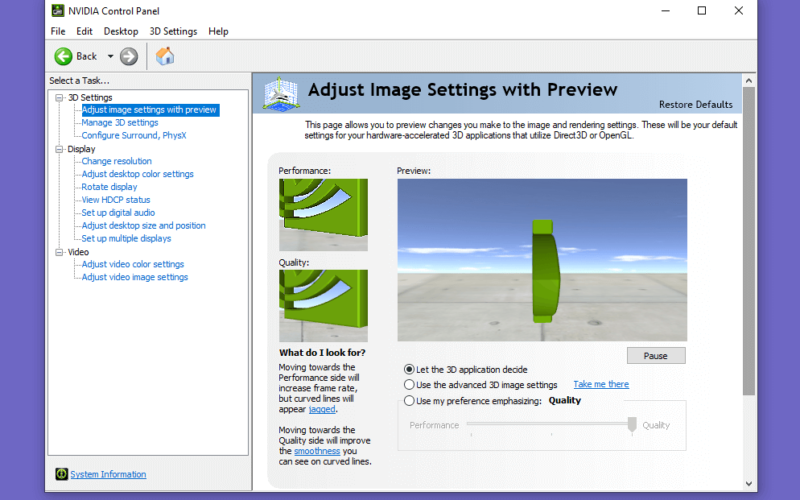
Task: Click the jagged help link
Action: pyautogui.click(x=322, y=409)
